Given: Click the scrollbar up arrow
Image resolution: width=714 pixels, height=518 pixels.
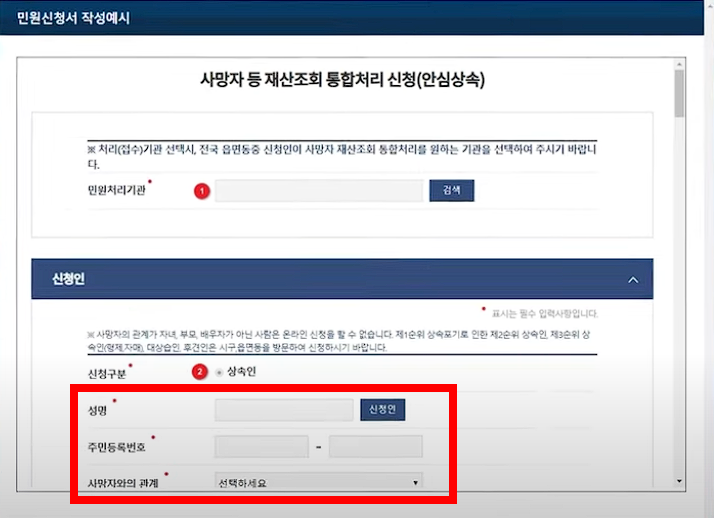Looking at the screenshot, I should tap(679, 65).
